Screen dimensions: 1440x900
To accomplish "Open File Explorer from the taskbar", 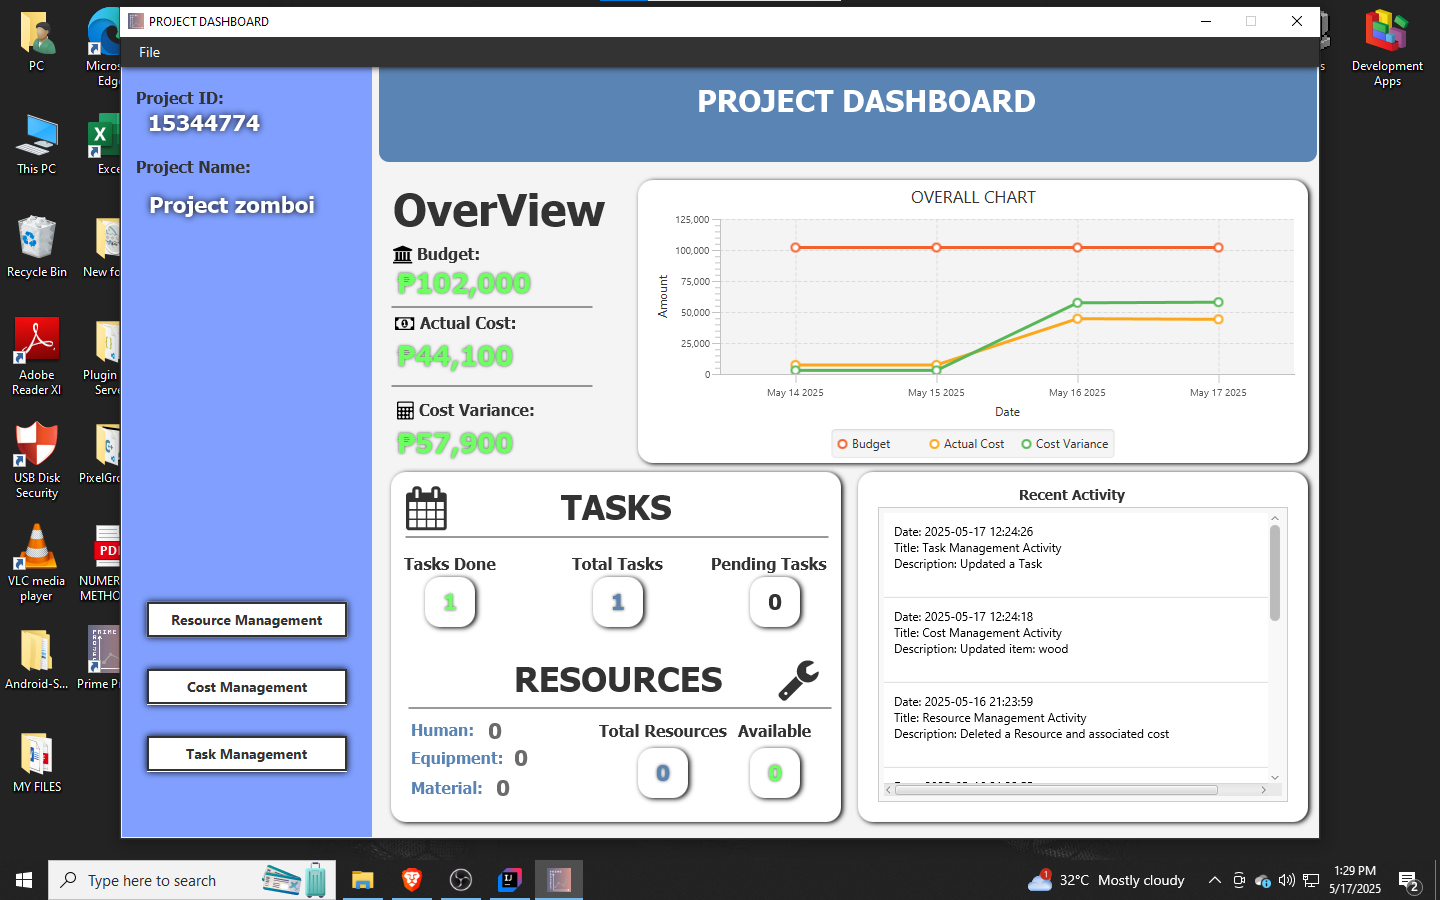I will (362, 880).
